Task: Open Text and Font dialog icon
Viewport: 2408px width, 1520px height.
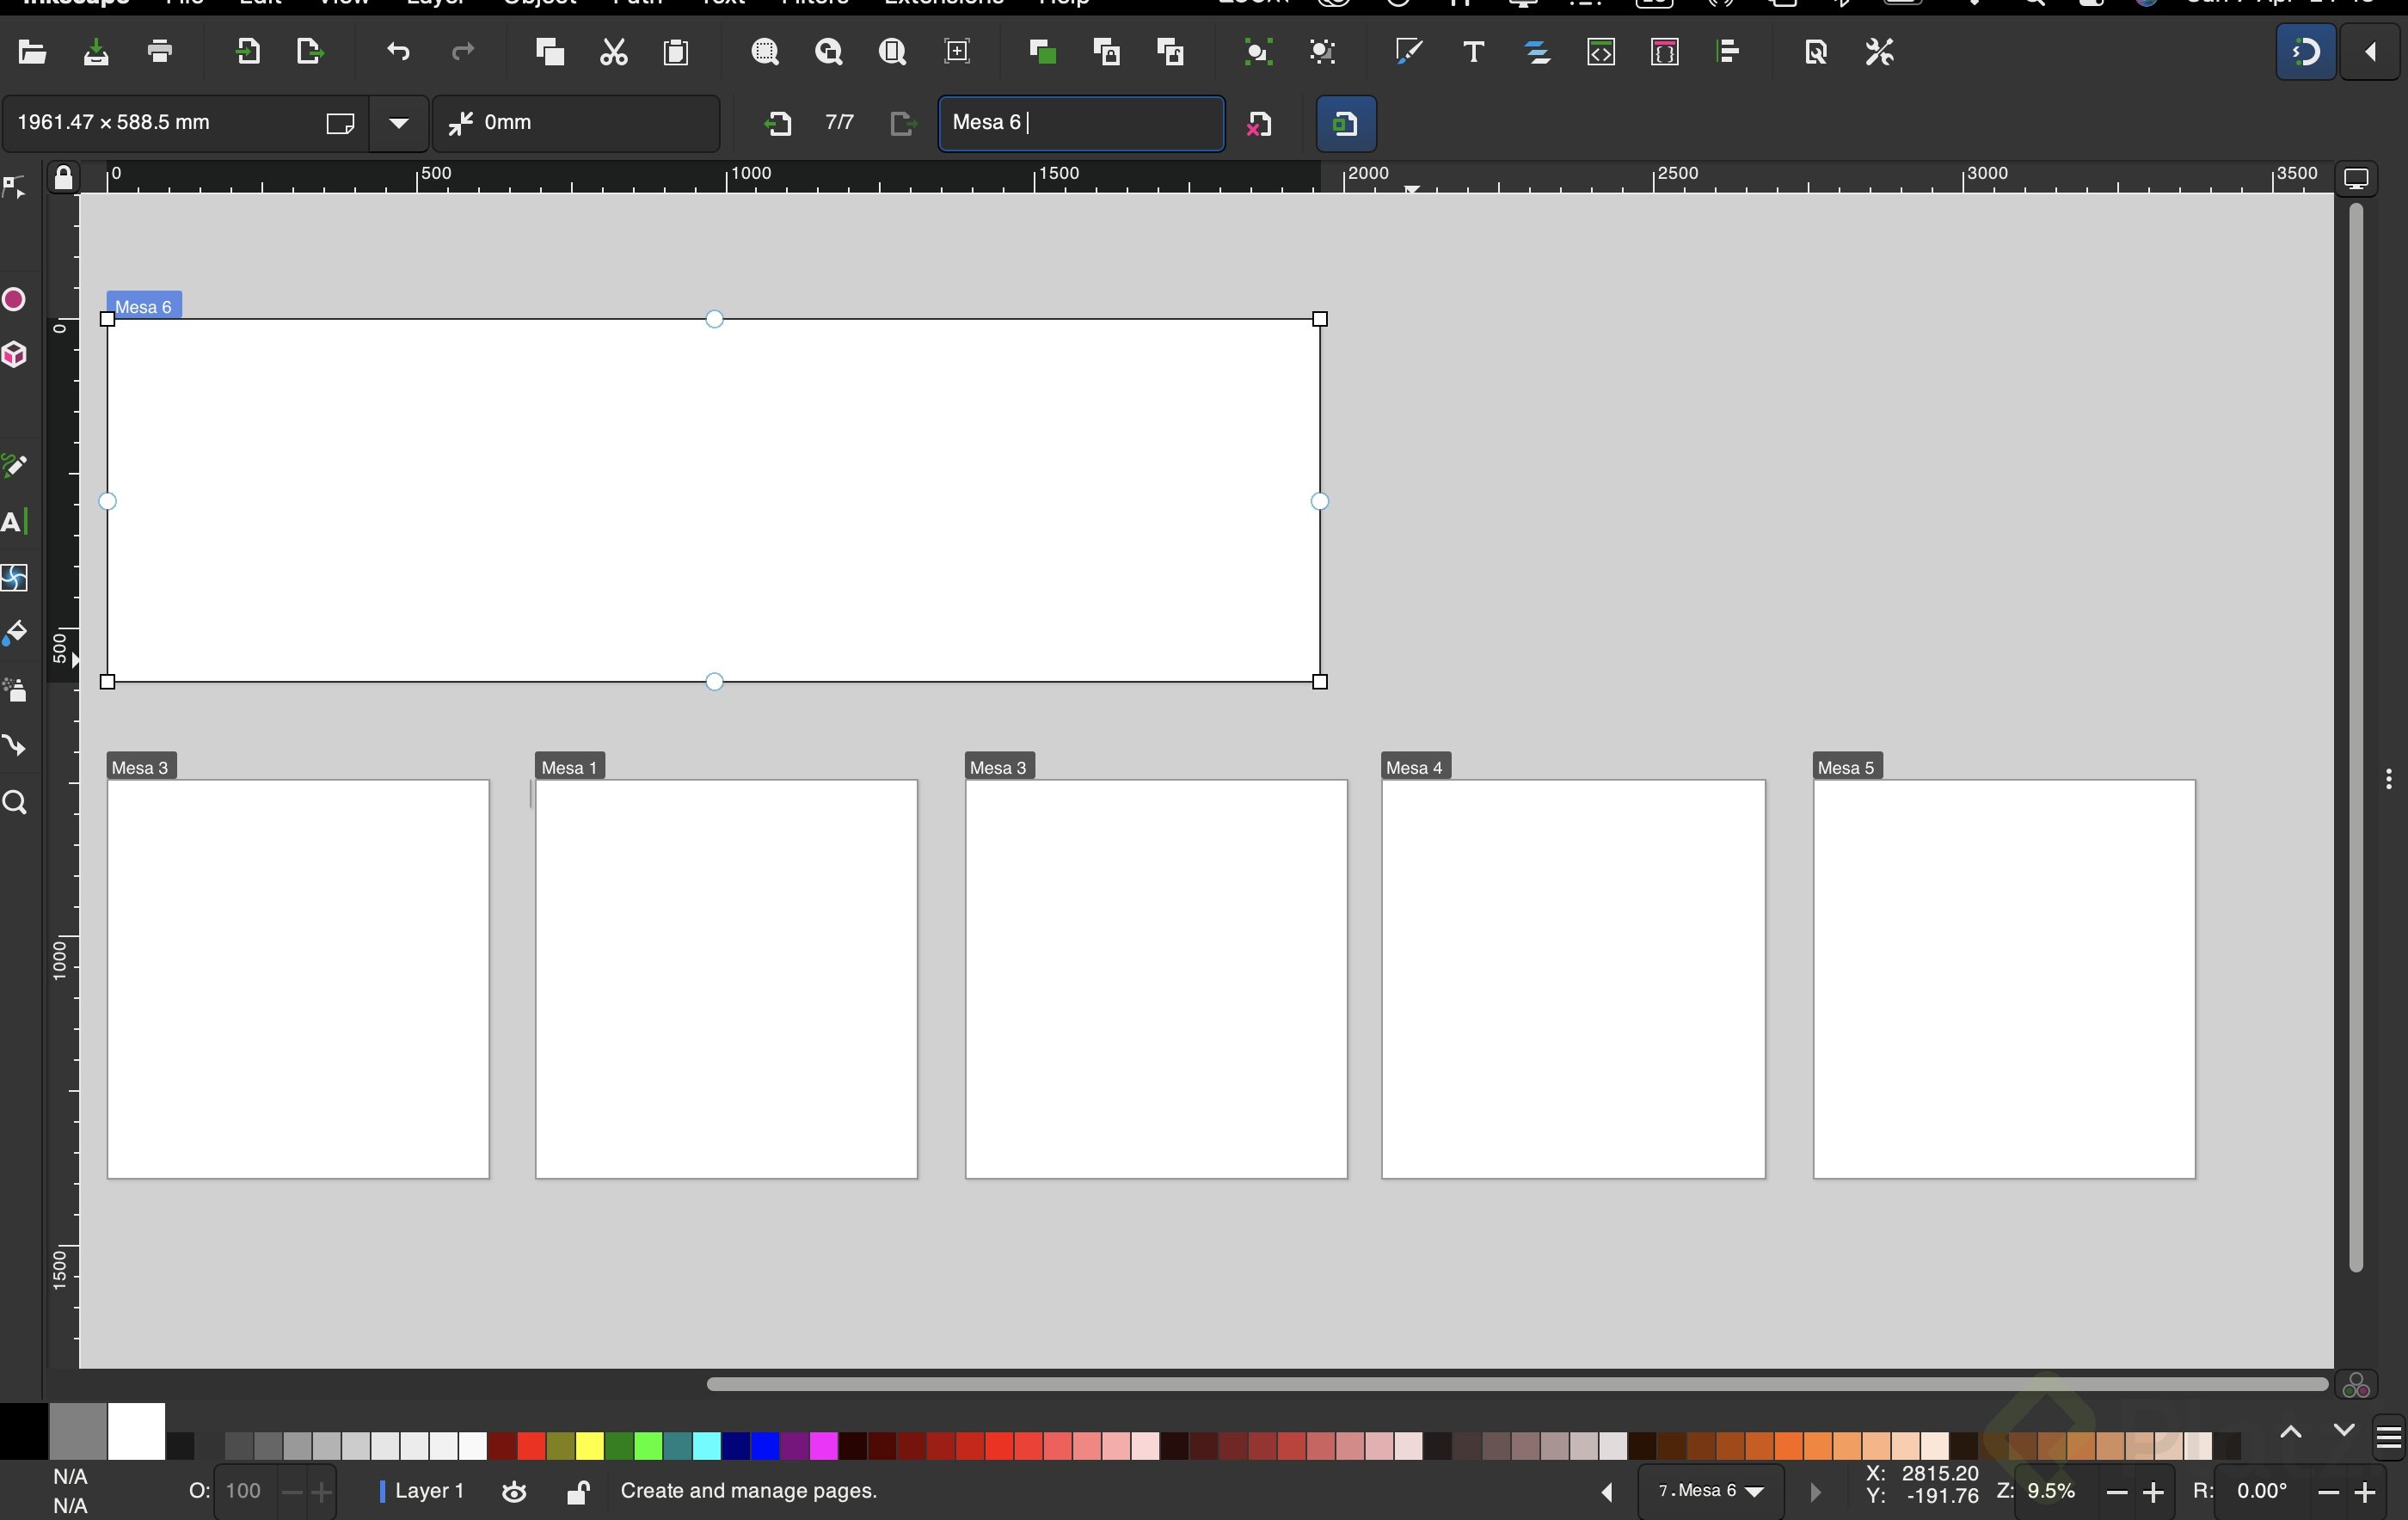Action: (x=1473, y=52)
